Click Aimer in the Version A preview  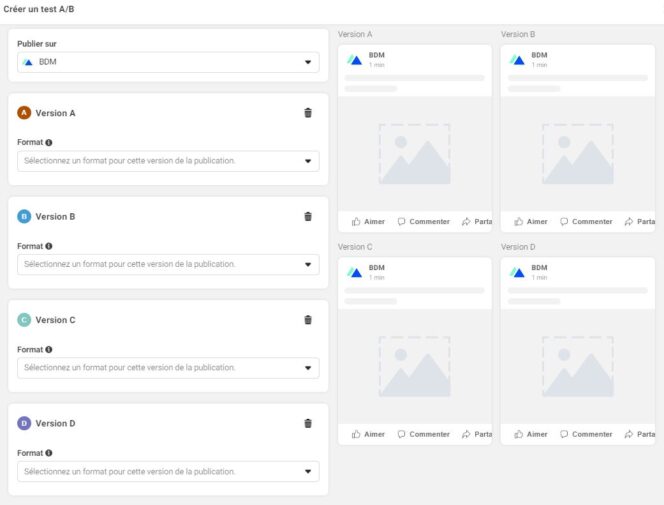click(368, 221)
